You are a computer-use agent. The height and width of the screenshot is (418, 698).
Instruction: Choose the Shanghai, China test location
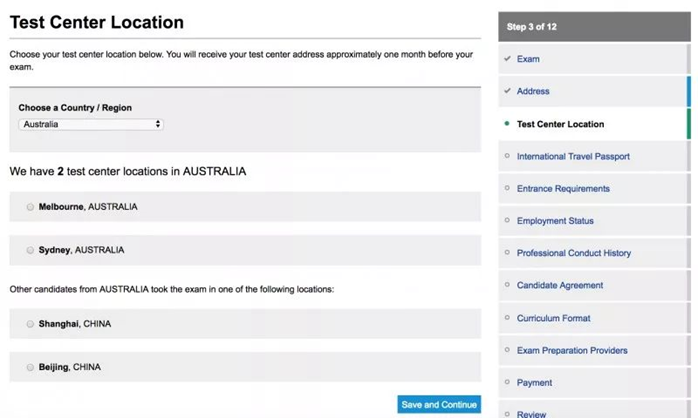(x=30, y=324)
